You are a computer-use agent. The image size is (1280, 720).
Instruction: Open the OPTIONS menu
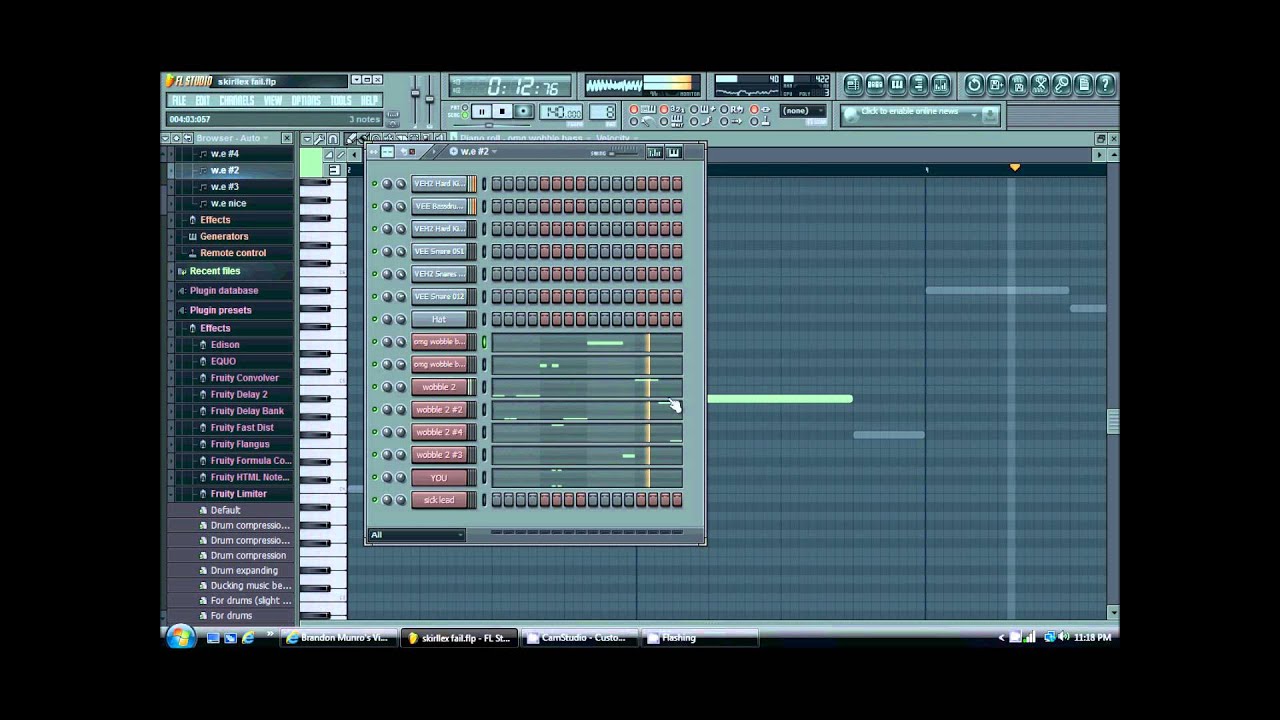(306, 101)
